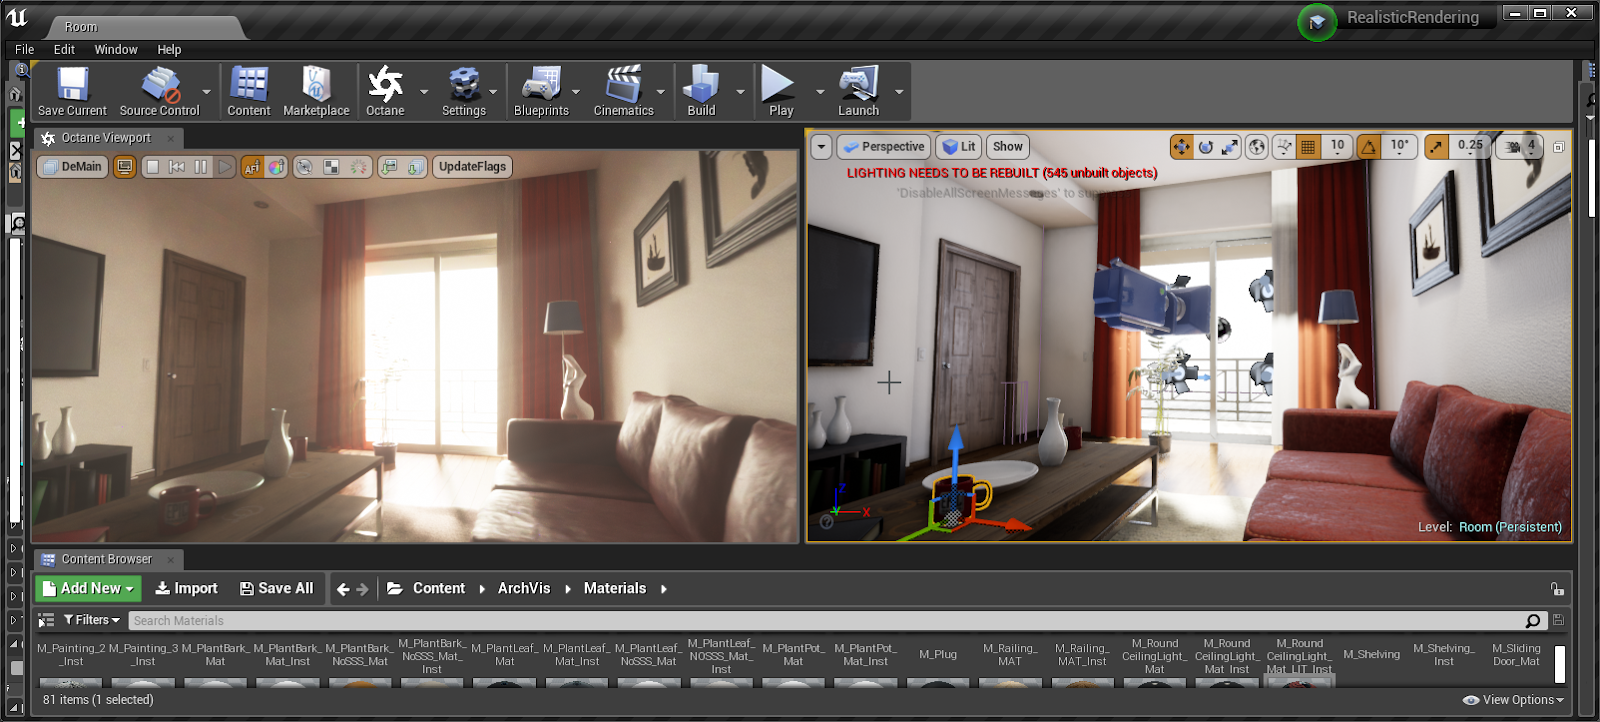Select the translate gizmo tool

1182,147
